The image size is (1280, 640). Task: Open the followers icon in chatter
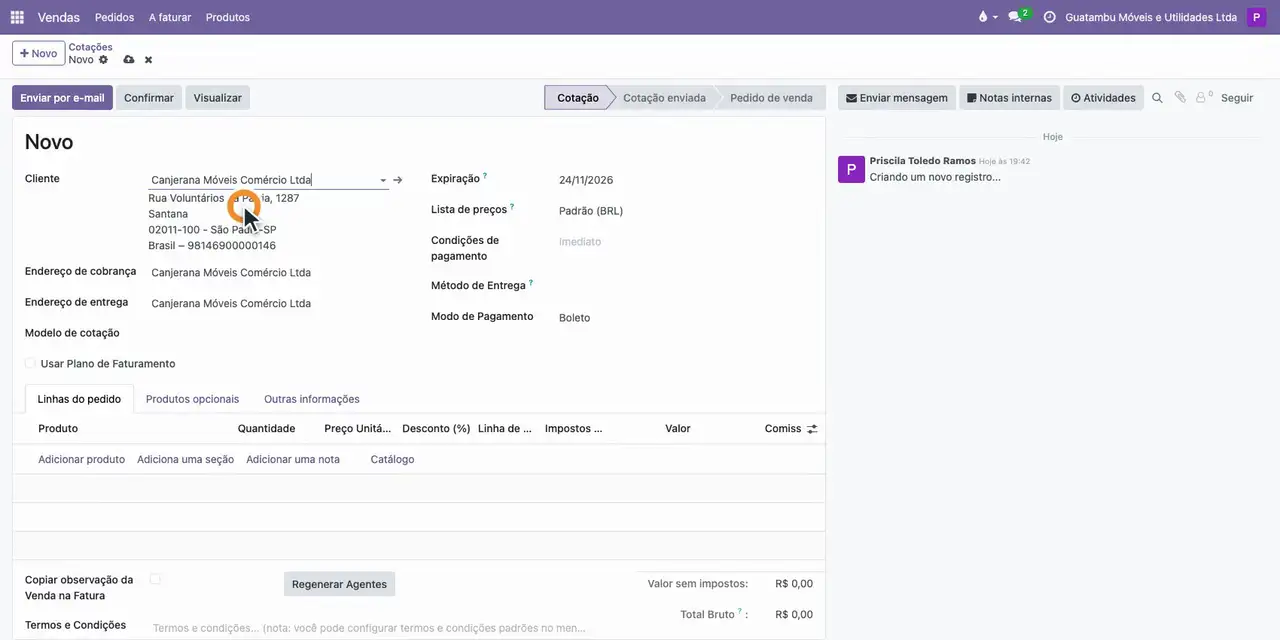1203,98
